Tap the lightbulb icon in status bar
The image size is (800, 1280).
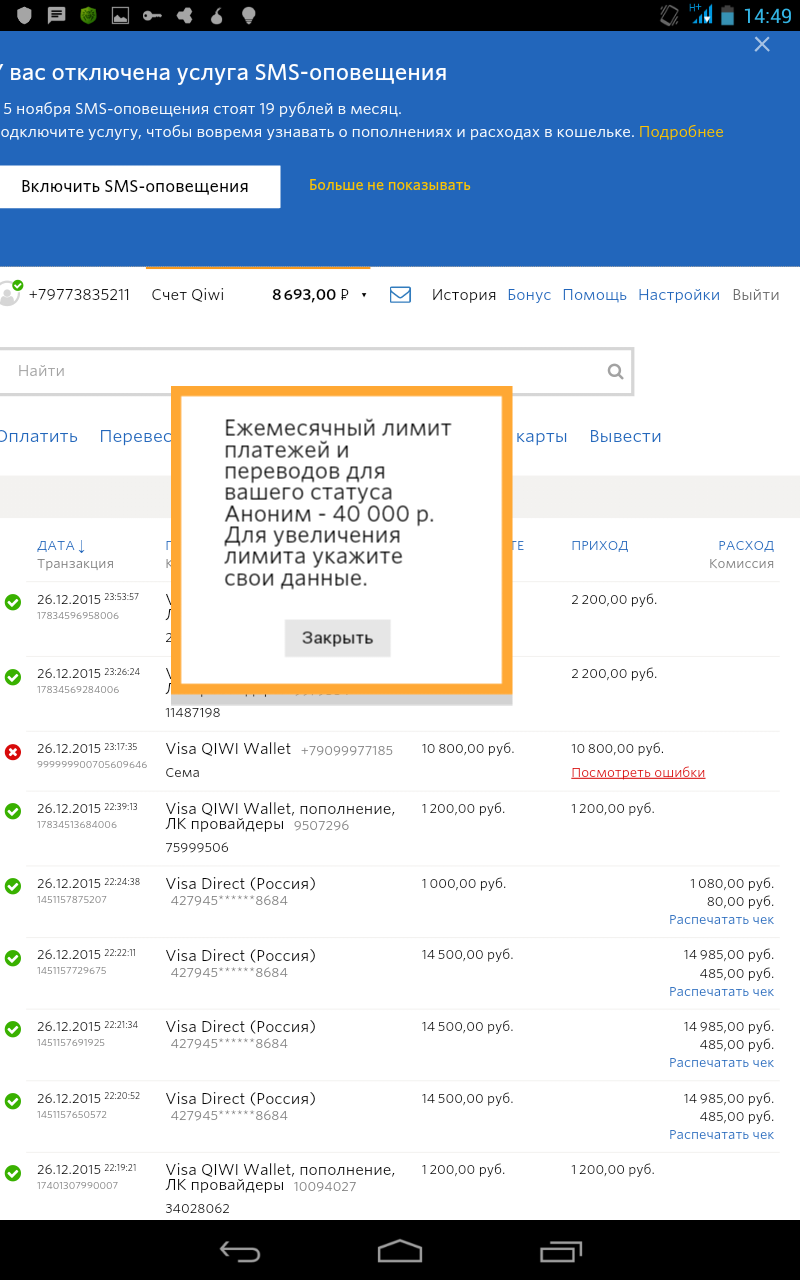248,15
